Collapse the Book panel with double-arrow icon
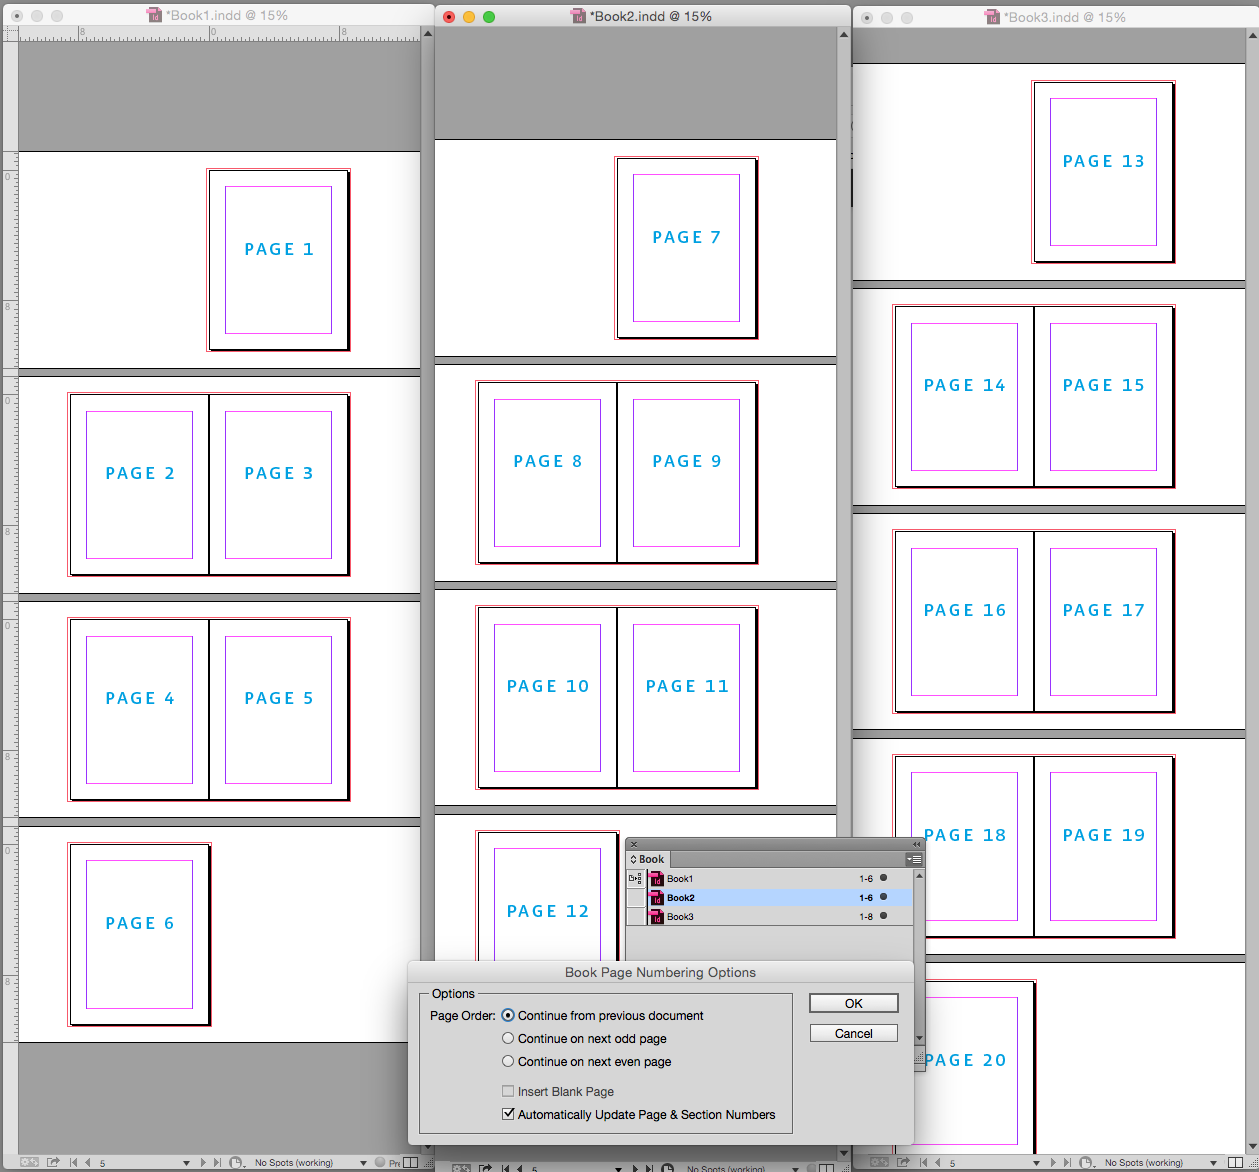Screen dimensions: 1259x1172 pyautogui.click(x=916, y=844)
